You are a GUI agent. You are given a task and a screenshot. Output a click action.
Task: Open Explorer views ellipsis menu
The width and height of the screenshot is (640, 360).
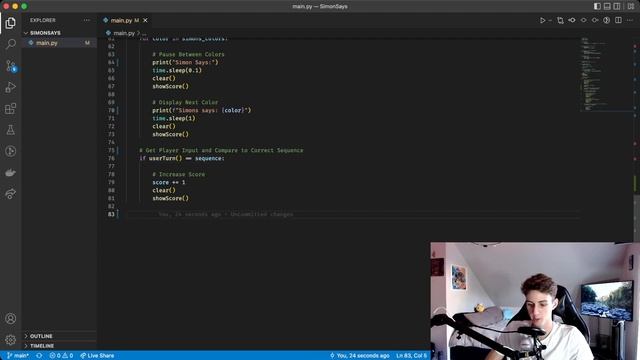87,20
